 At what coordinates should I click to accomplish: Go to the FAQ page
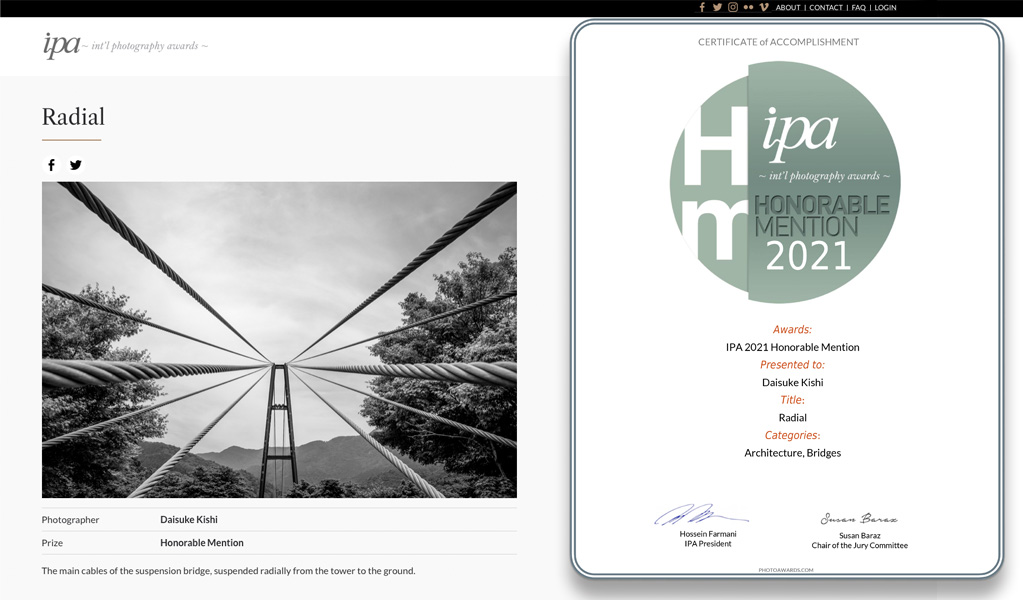click(x=858, y=8)
